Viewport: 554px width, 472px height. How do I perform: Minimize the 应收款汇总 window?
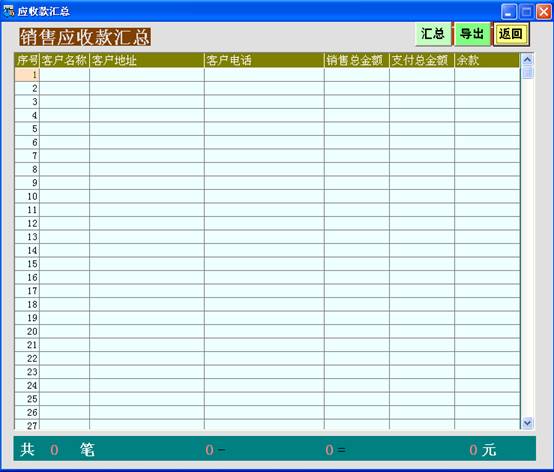(508, 12)
